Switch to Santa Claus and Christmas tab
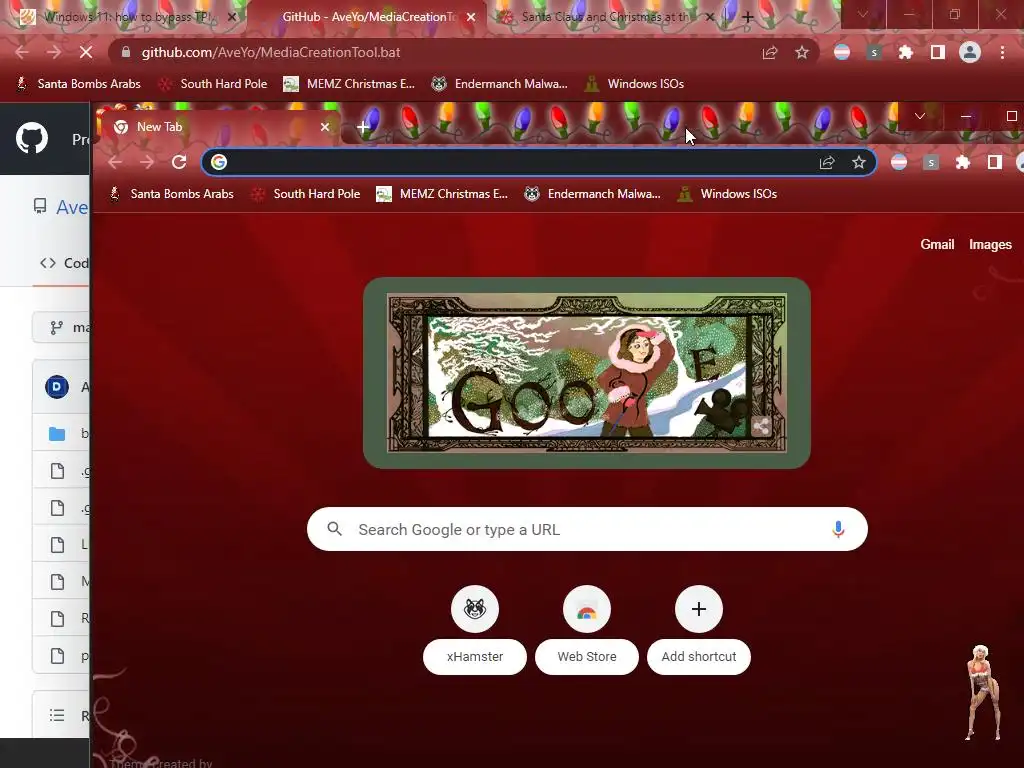Screen dimensions: 1024x768 point(604,17)
